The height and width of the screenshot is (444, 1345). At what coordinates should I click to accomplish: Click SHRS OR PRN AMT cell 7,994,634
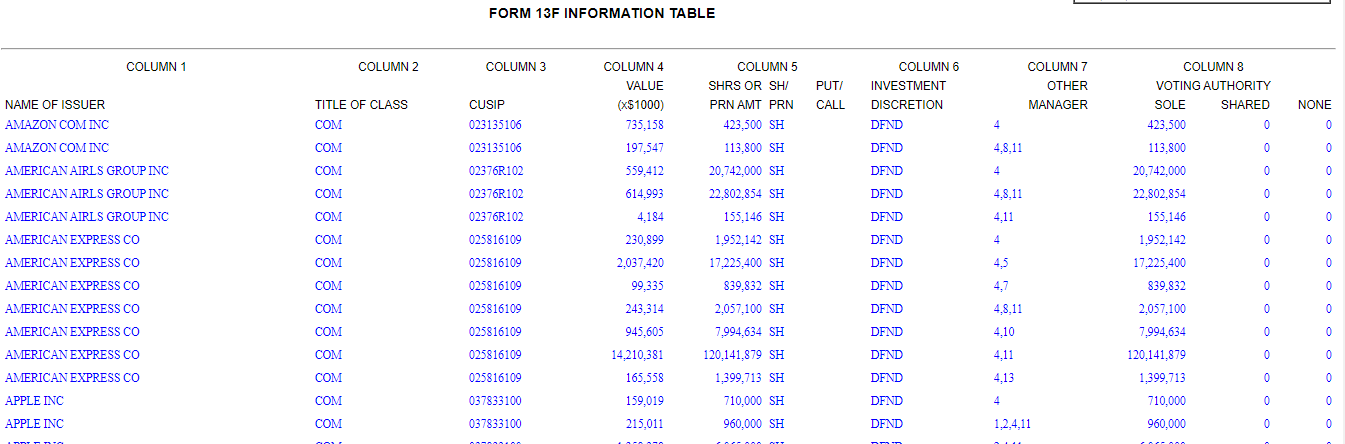(738, 332)
